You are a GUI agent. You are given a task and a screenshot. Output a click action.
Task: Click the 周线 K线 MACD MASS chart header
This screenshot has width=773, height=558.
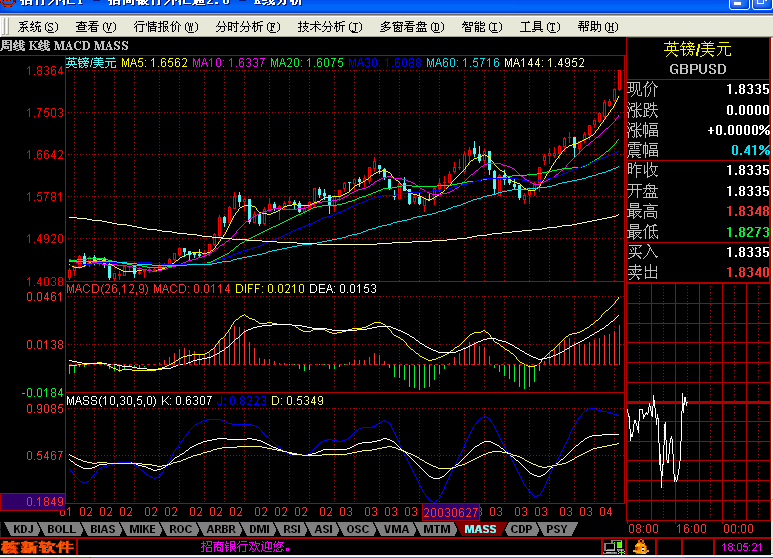click(x=65, y=46)
